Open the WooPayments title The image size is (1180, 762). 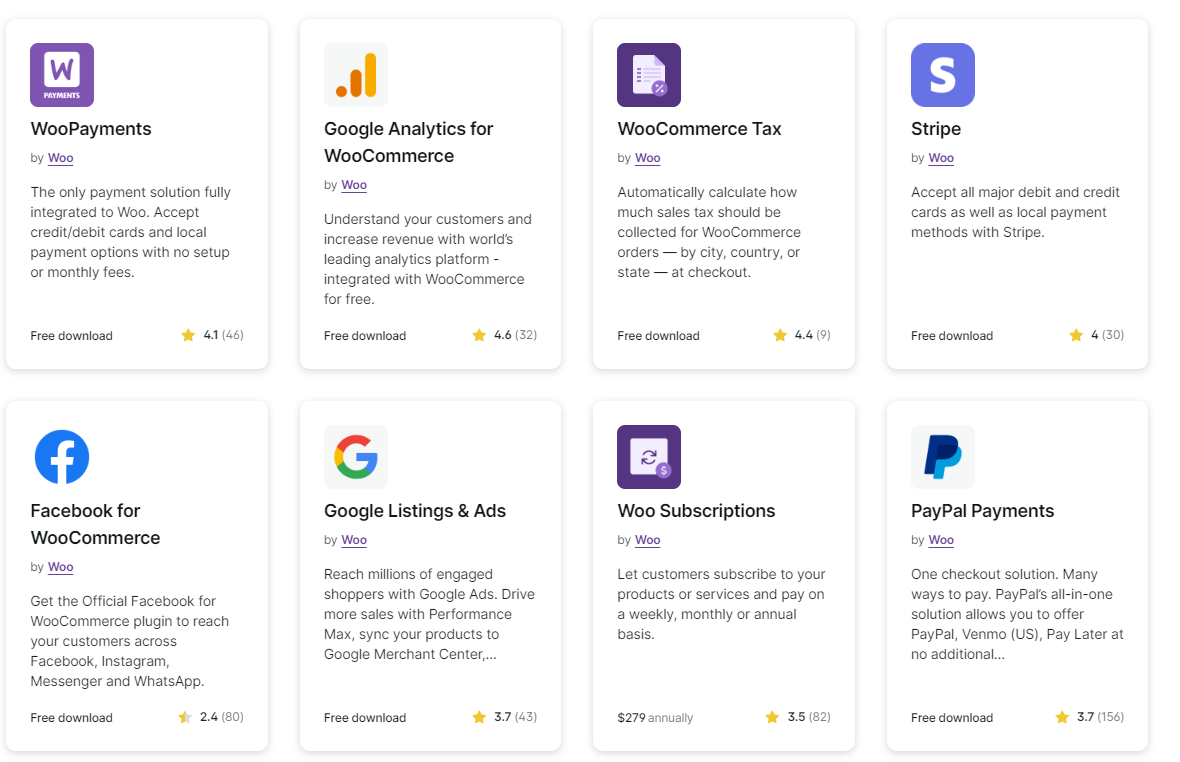[91, 129]
